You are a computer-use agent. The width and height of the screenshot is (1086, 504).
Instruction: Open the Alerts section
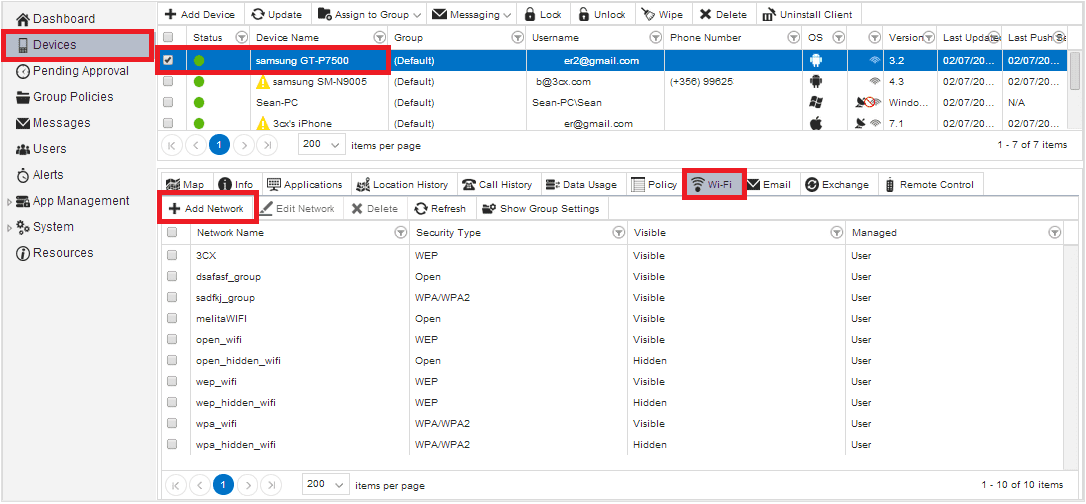[39, 174]
